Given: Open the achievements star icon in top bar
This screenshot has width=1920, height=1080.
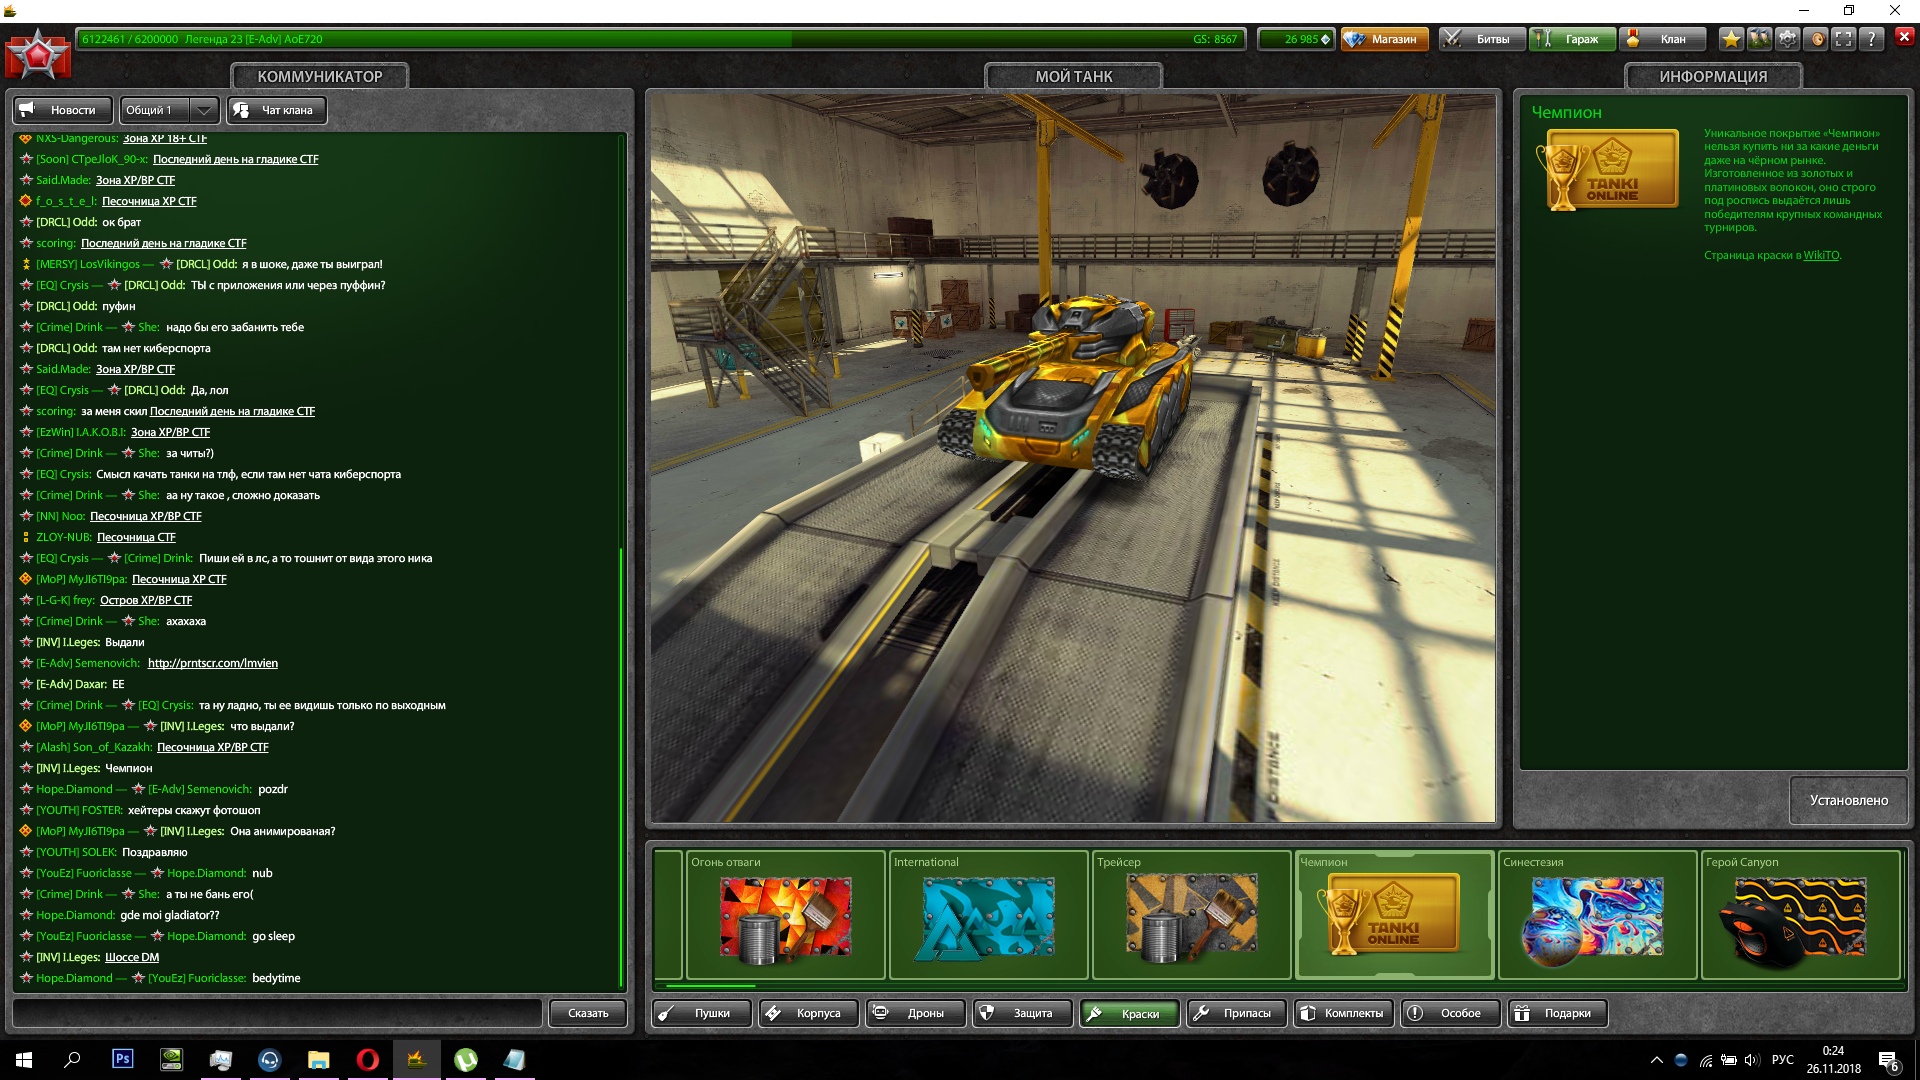Looking at the screenshot, I should point(1731,39).
